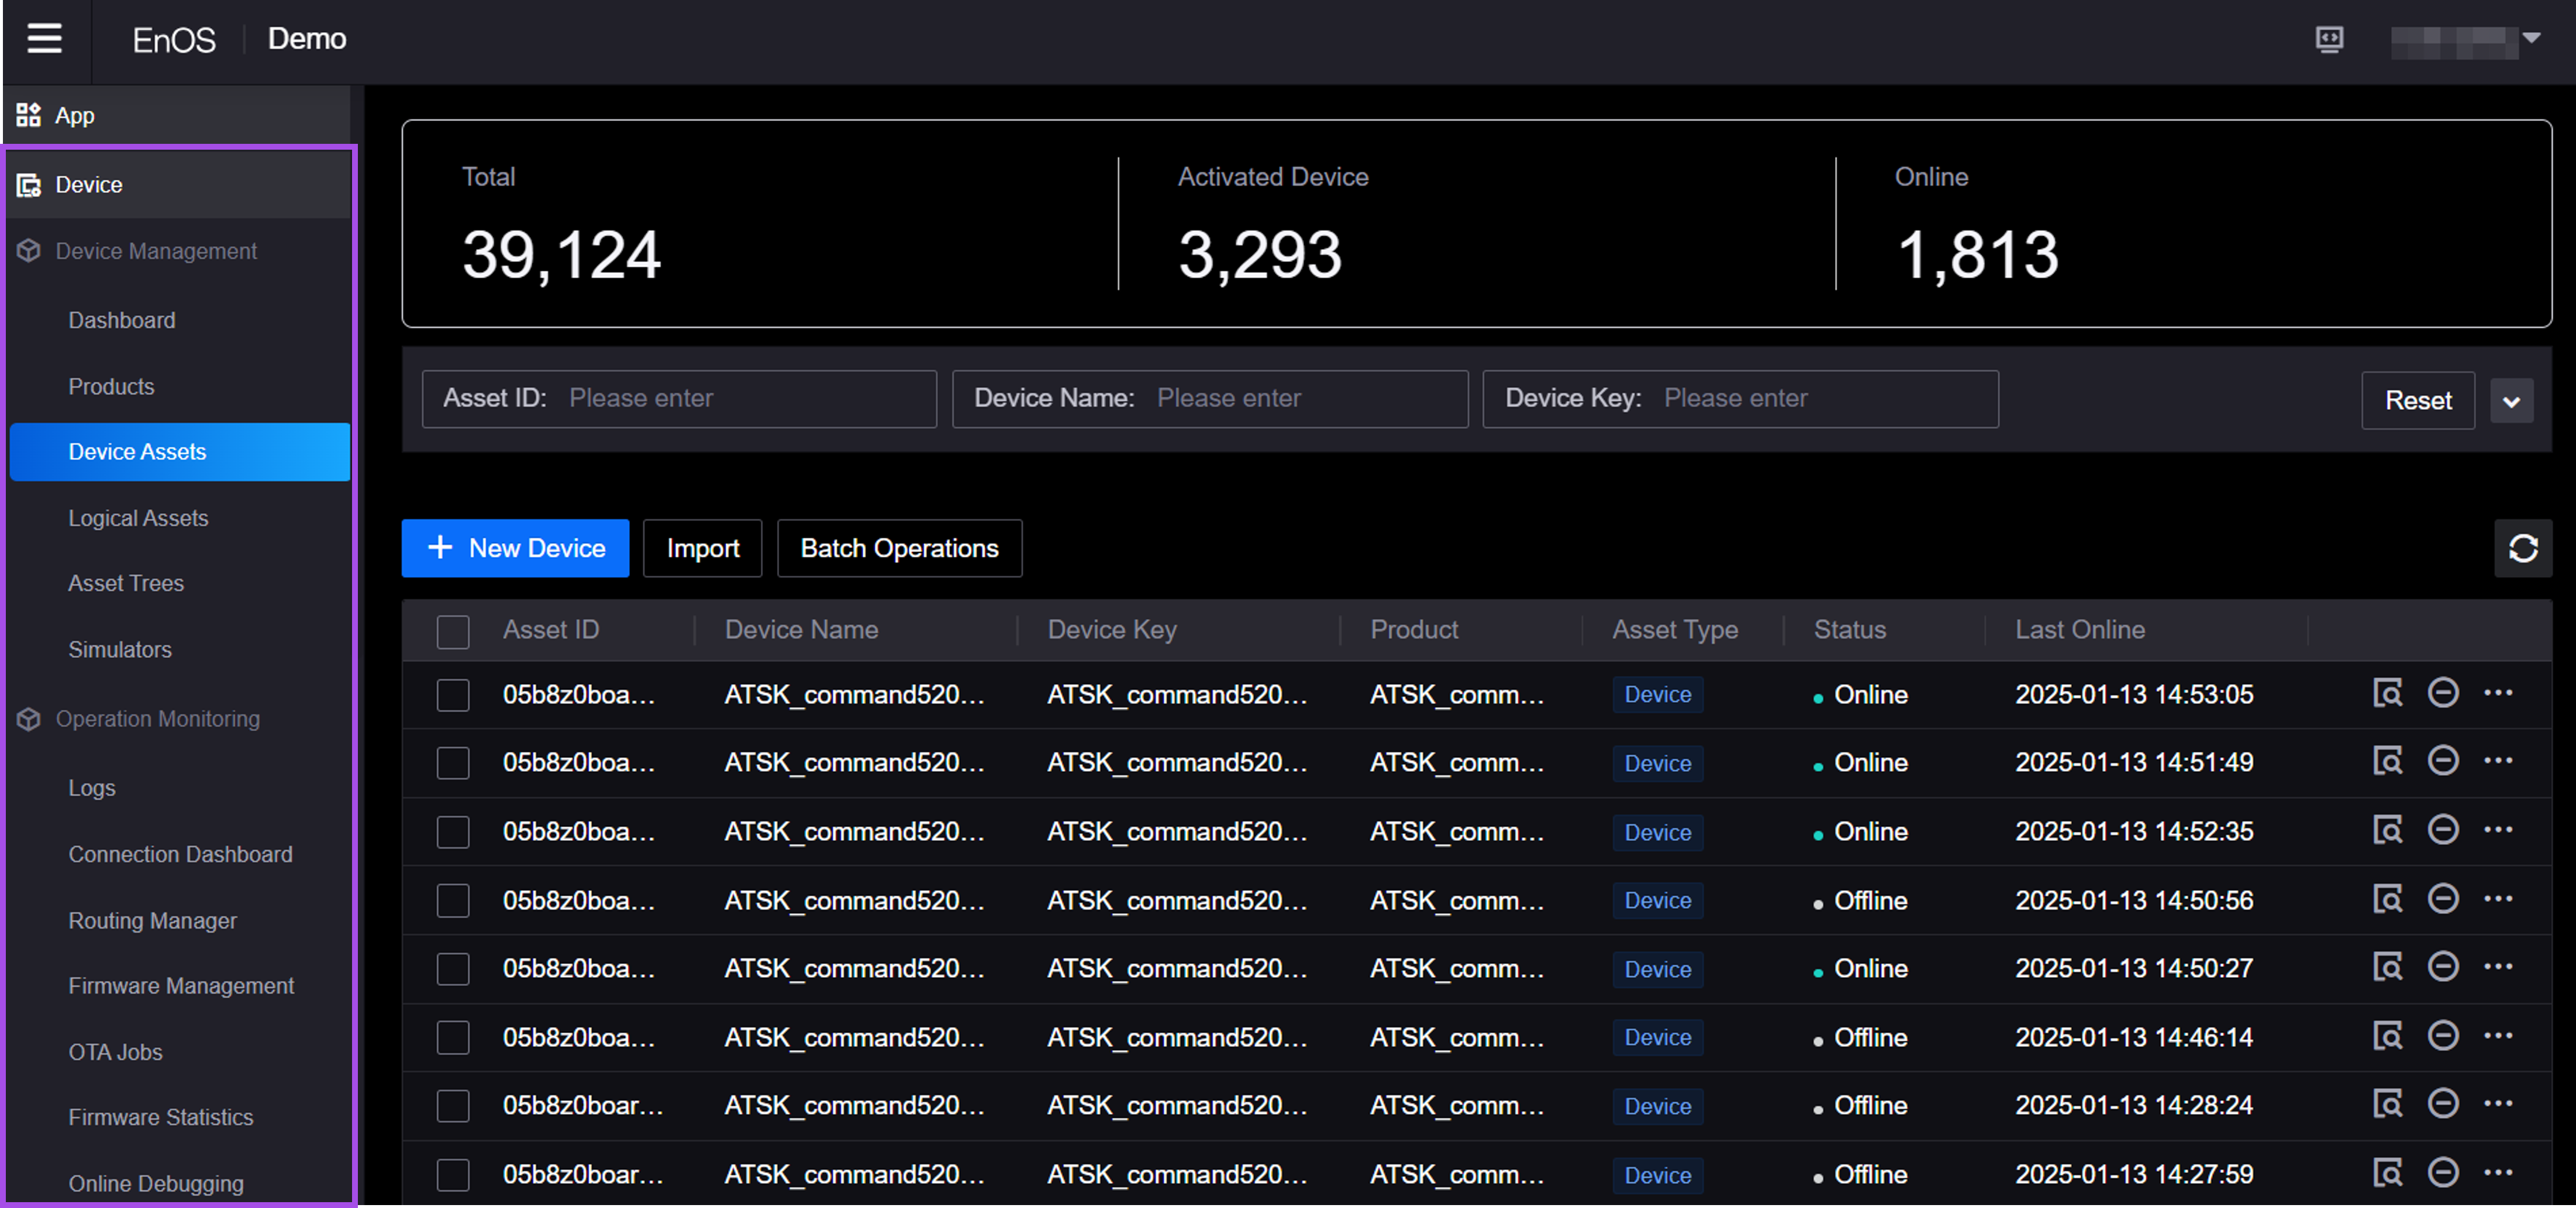Screen dimensions: 2576x1208
Task: Expand additional filters next to Reset
Action: pyautogui.click(x=2511, y=401)
